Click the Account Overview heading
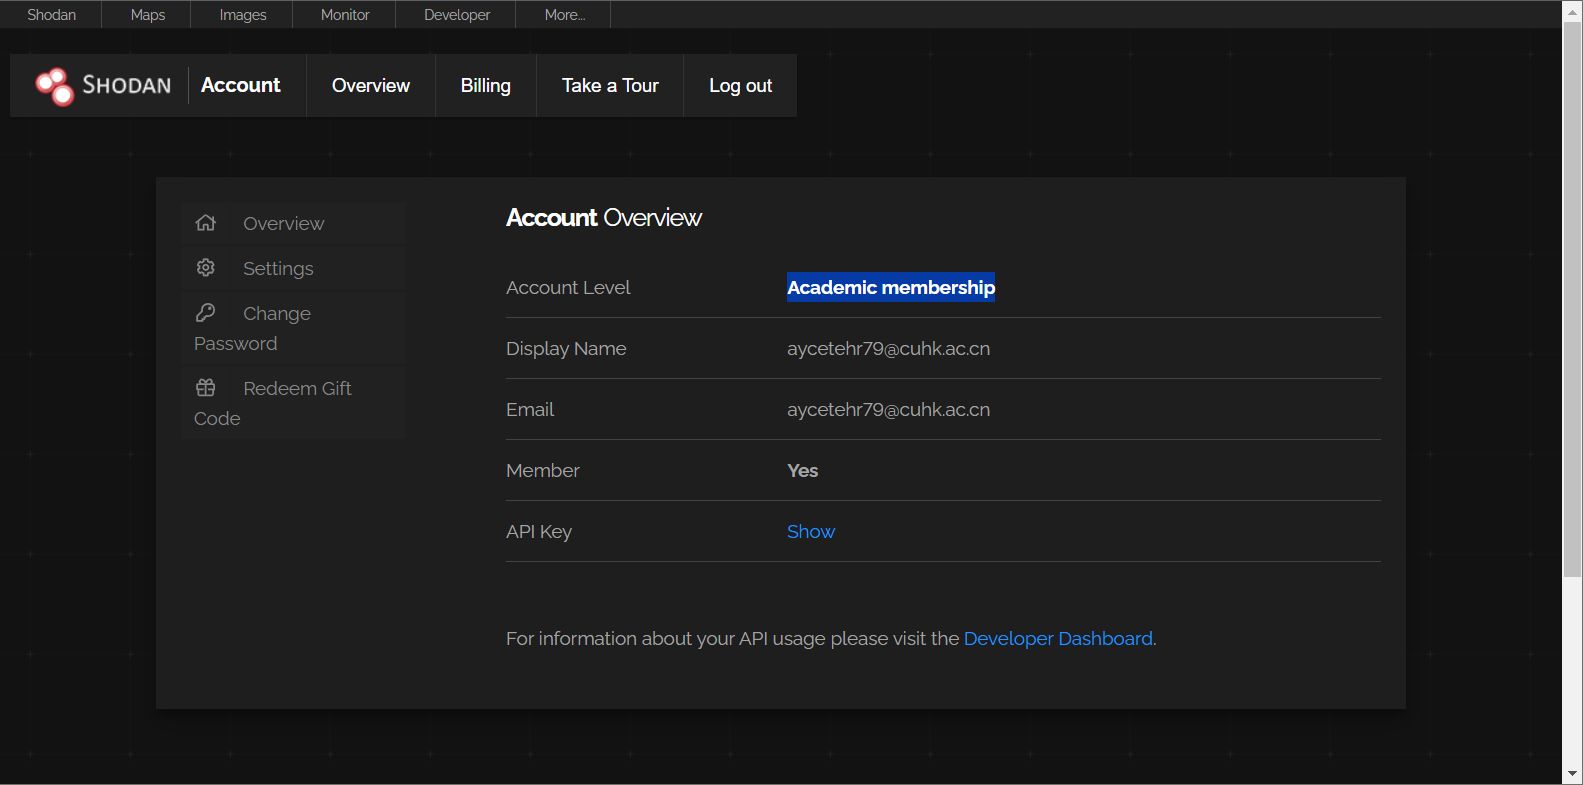This screenshot has width=1583, height=785. 604,217
